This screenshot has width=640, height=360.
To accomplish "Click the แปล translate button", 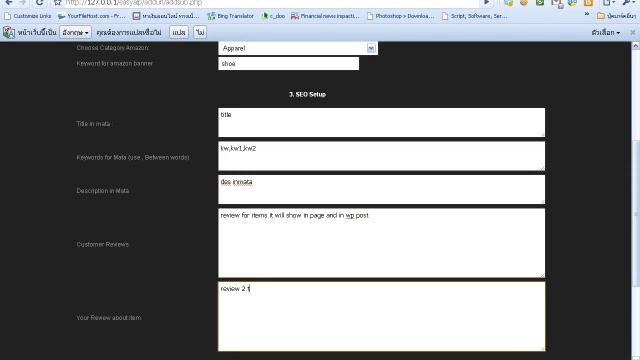I will click(x=179, y=32).
